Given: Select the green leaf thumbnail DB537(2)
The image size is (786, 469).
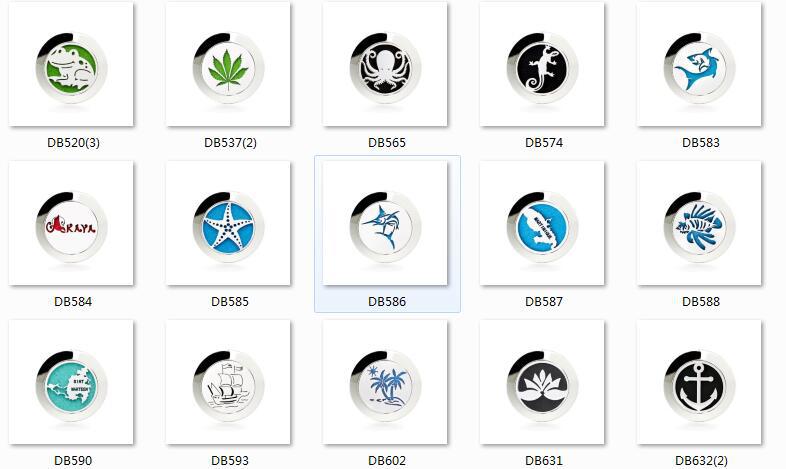Looking at the screenshot, I should click(228, 64).
